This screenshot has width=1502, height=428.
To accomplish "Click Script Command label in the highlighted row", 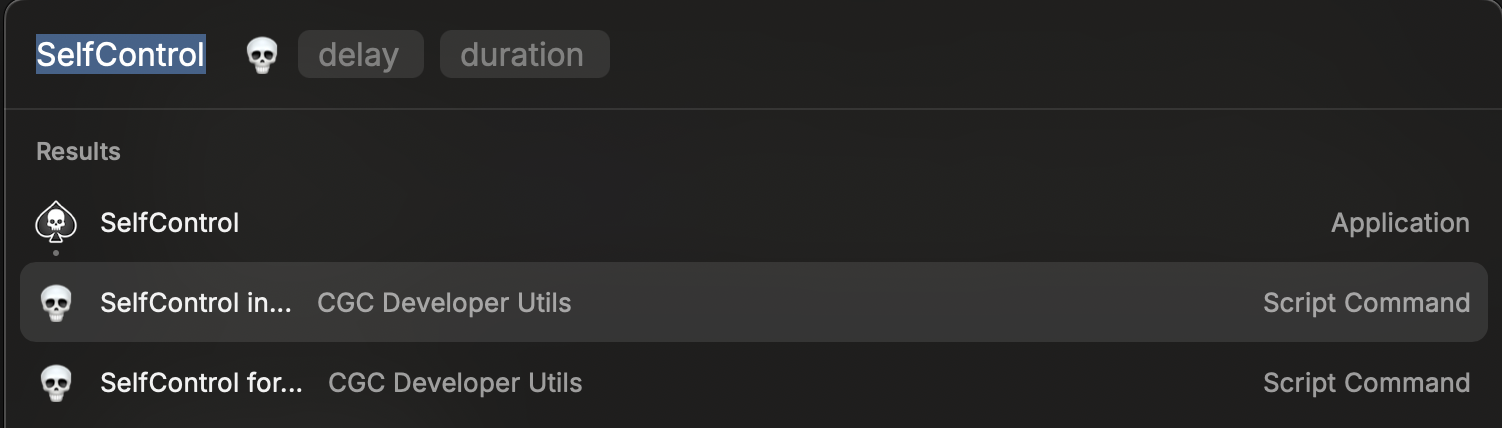I will [x=1366, y=303].
